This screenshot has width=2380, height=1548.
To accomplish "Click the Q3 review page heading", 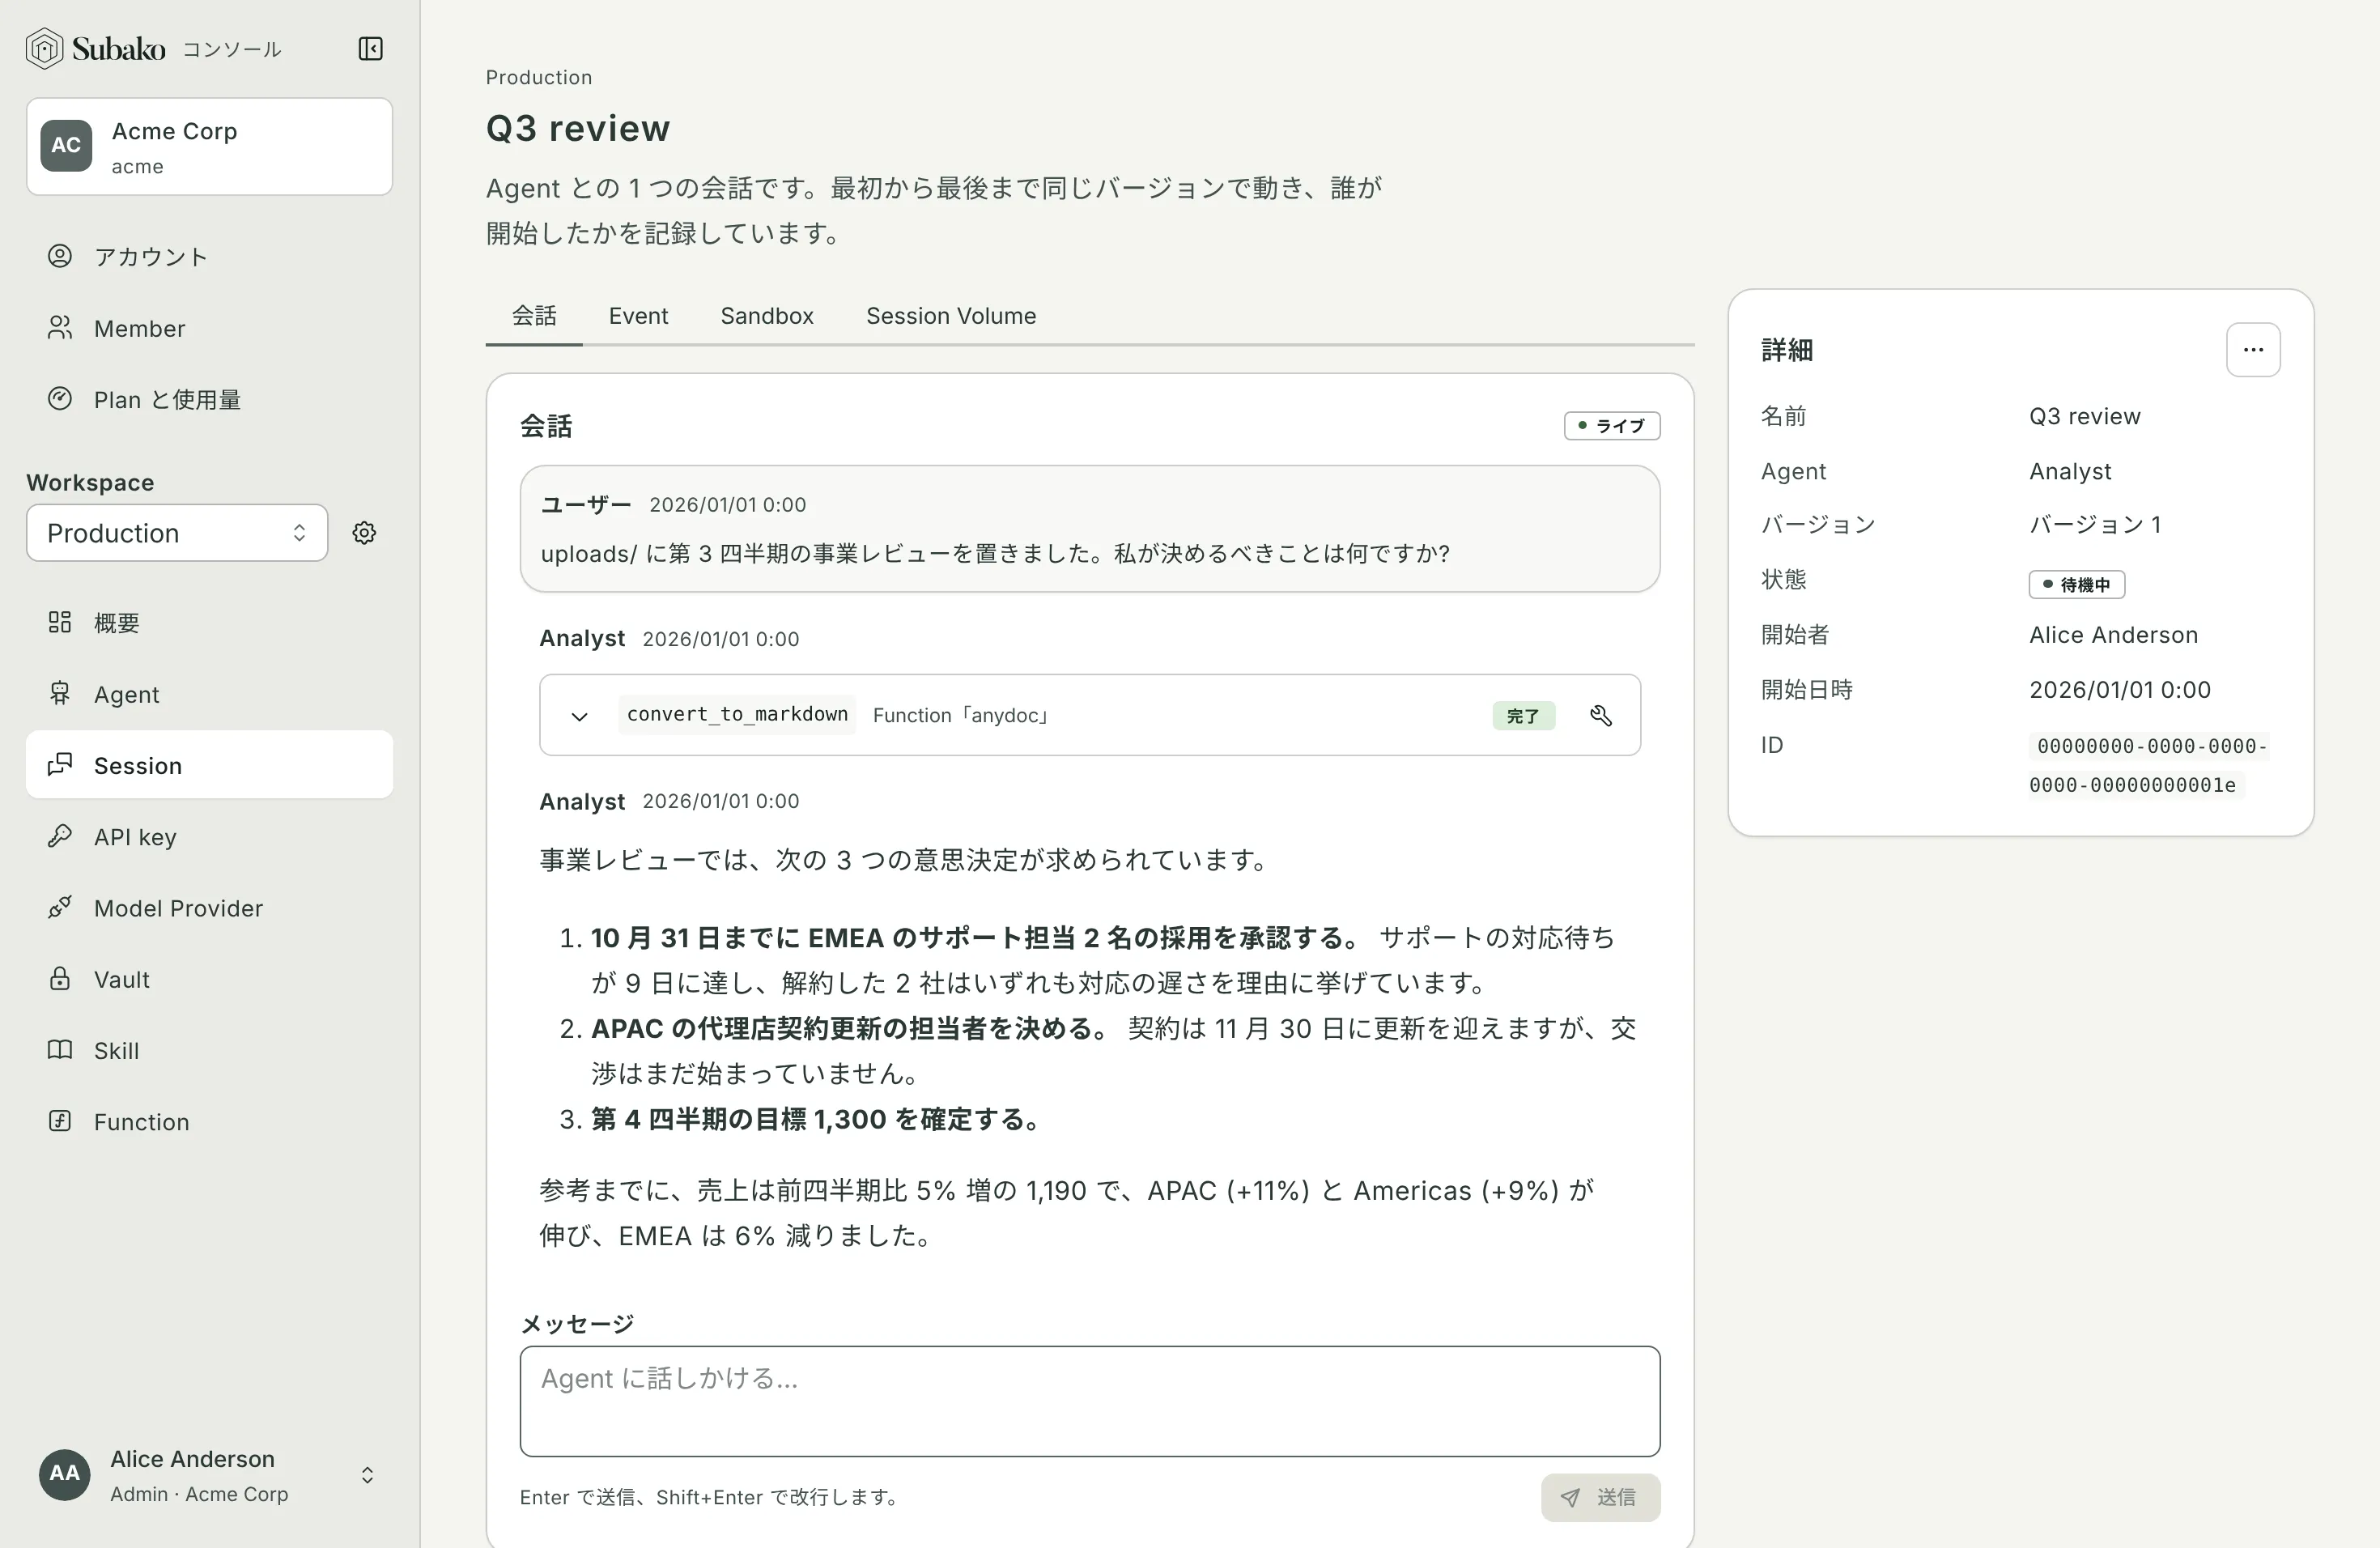I will tap(578, 128).
